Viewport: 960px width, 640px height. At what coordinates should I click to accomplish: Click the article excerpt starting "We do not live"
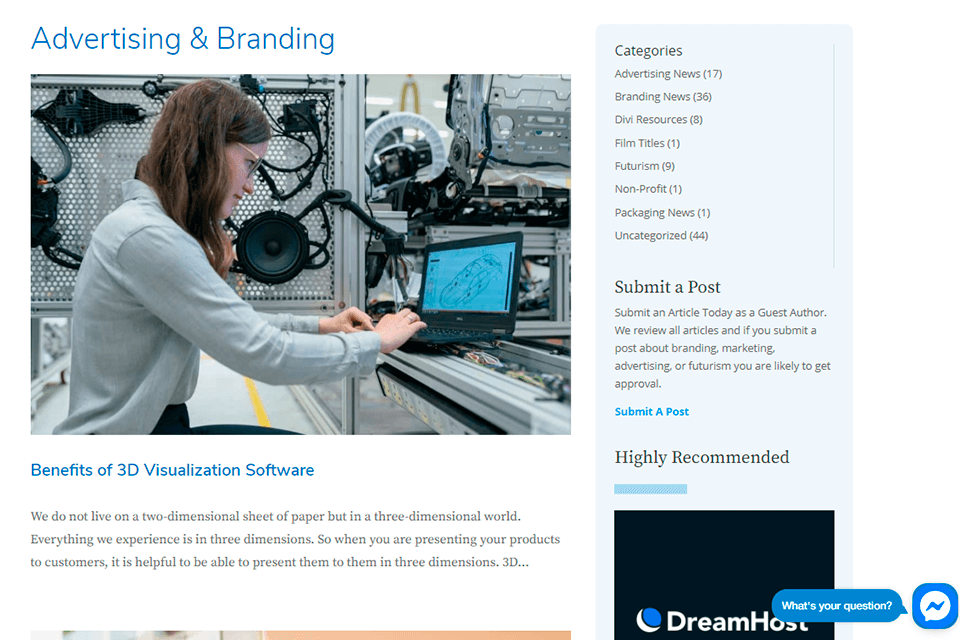[x=295, y=539]
